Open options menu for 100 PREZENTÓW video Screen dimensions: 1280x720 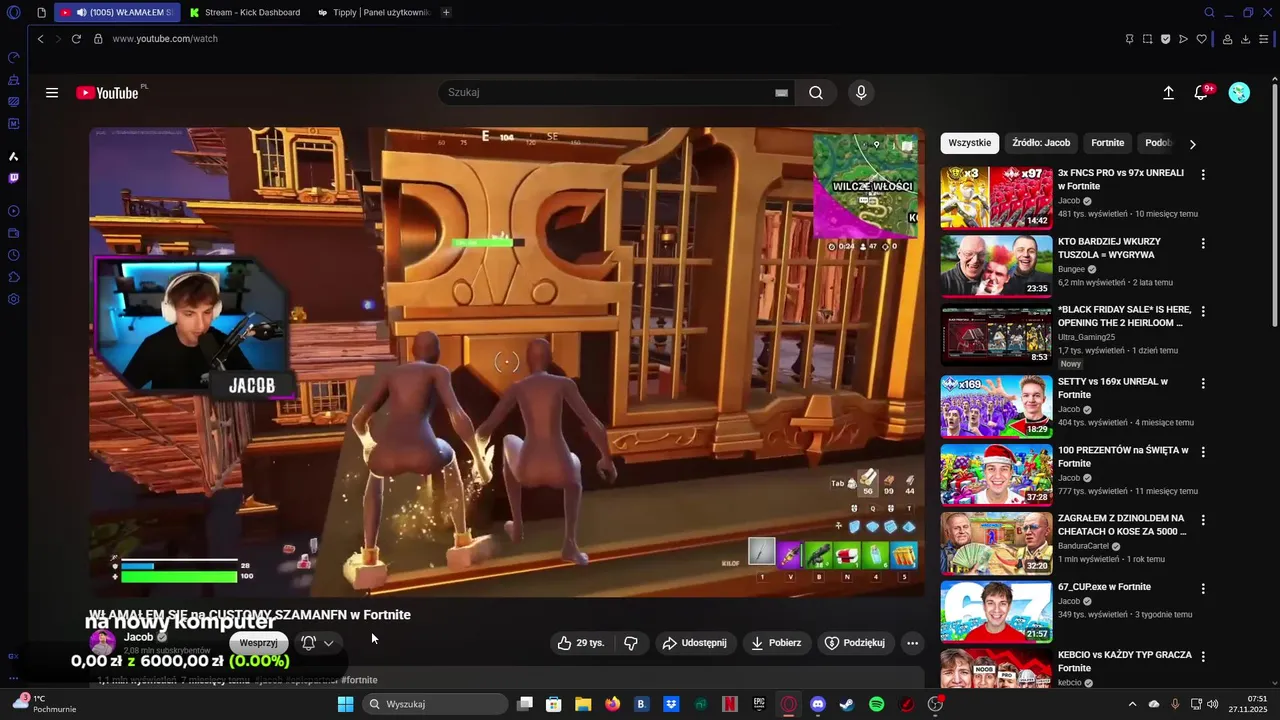[x=1203, y=452]
